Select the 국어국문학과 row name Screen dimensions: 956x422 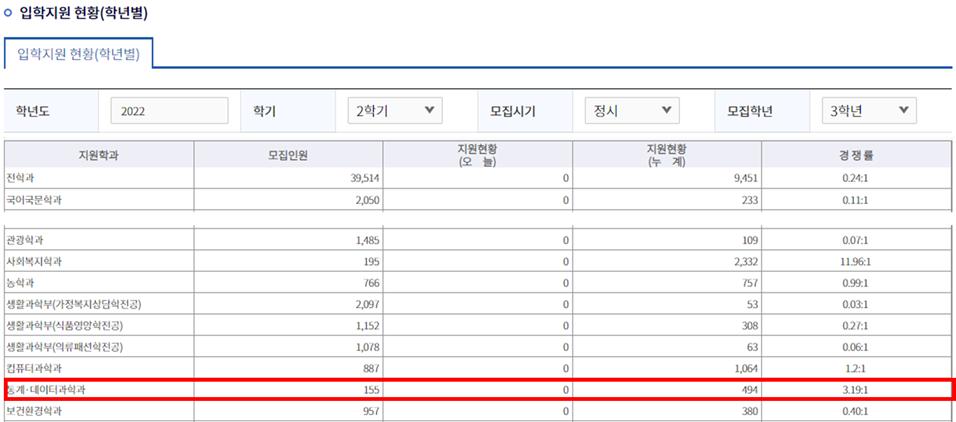tap(34, 199)
